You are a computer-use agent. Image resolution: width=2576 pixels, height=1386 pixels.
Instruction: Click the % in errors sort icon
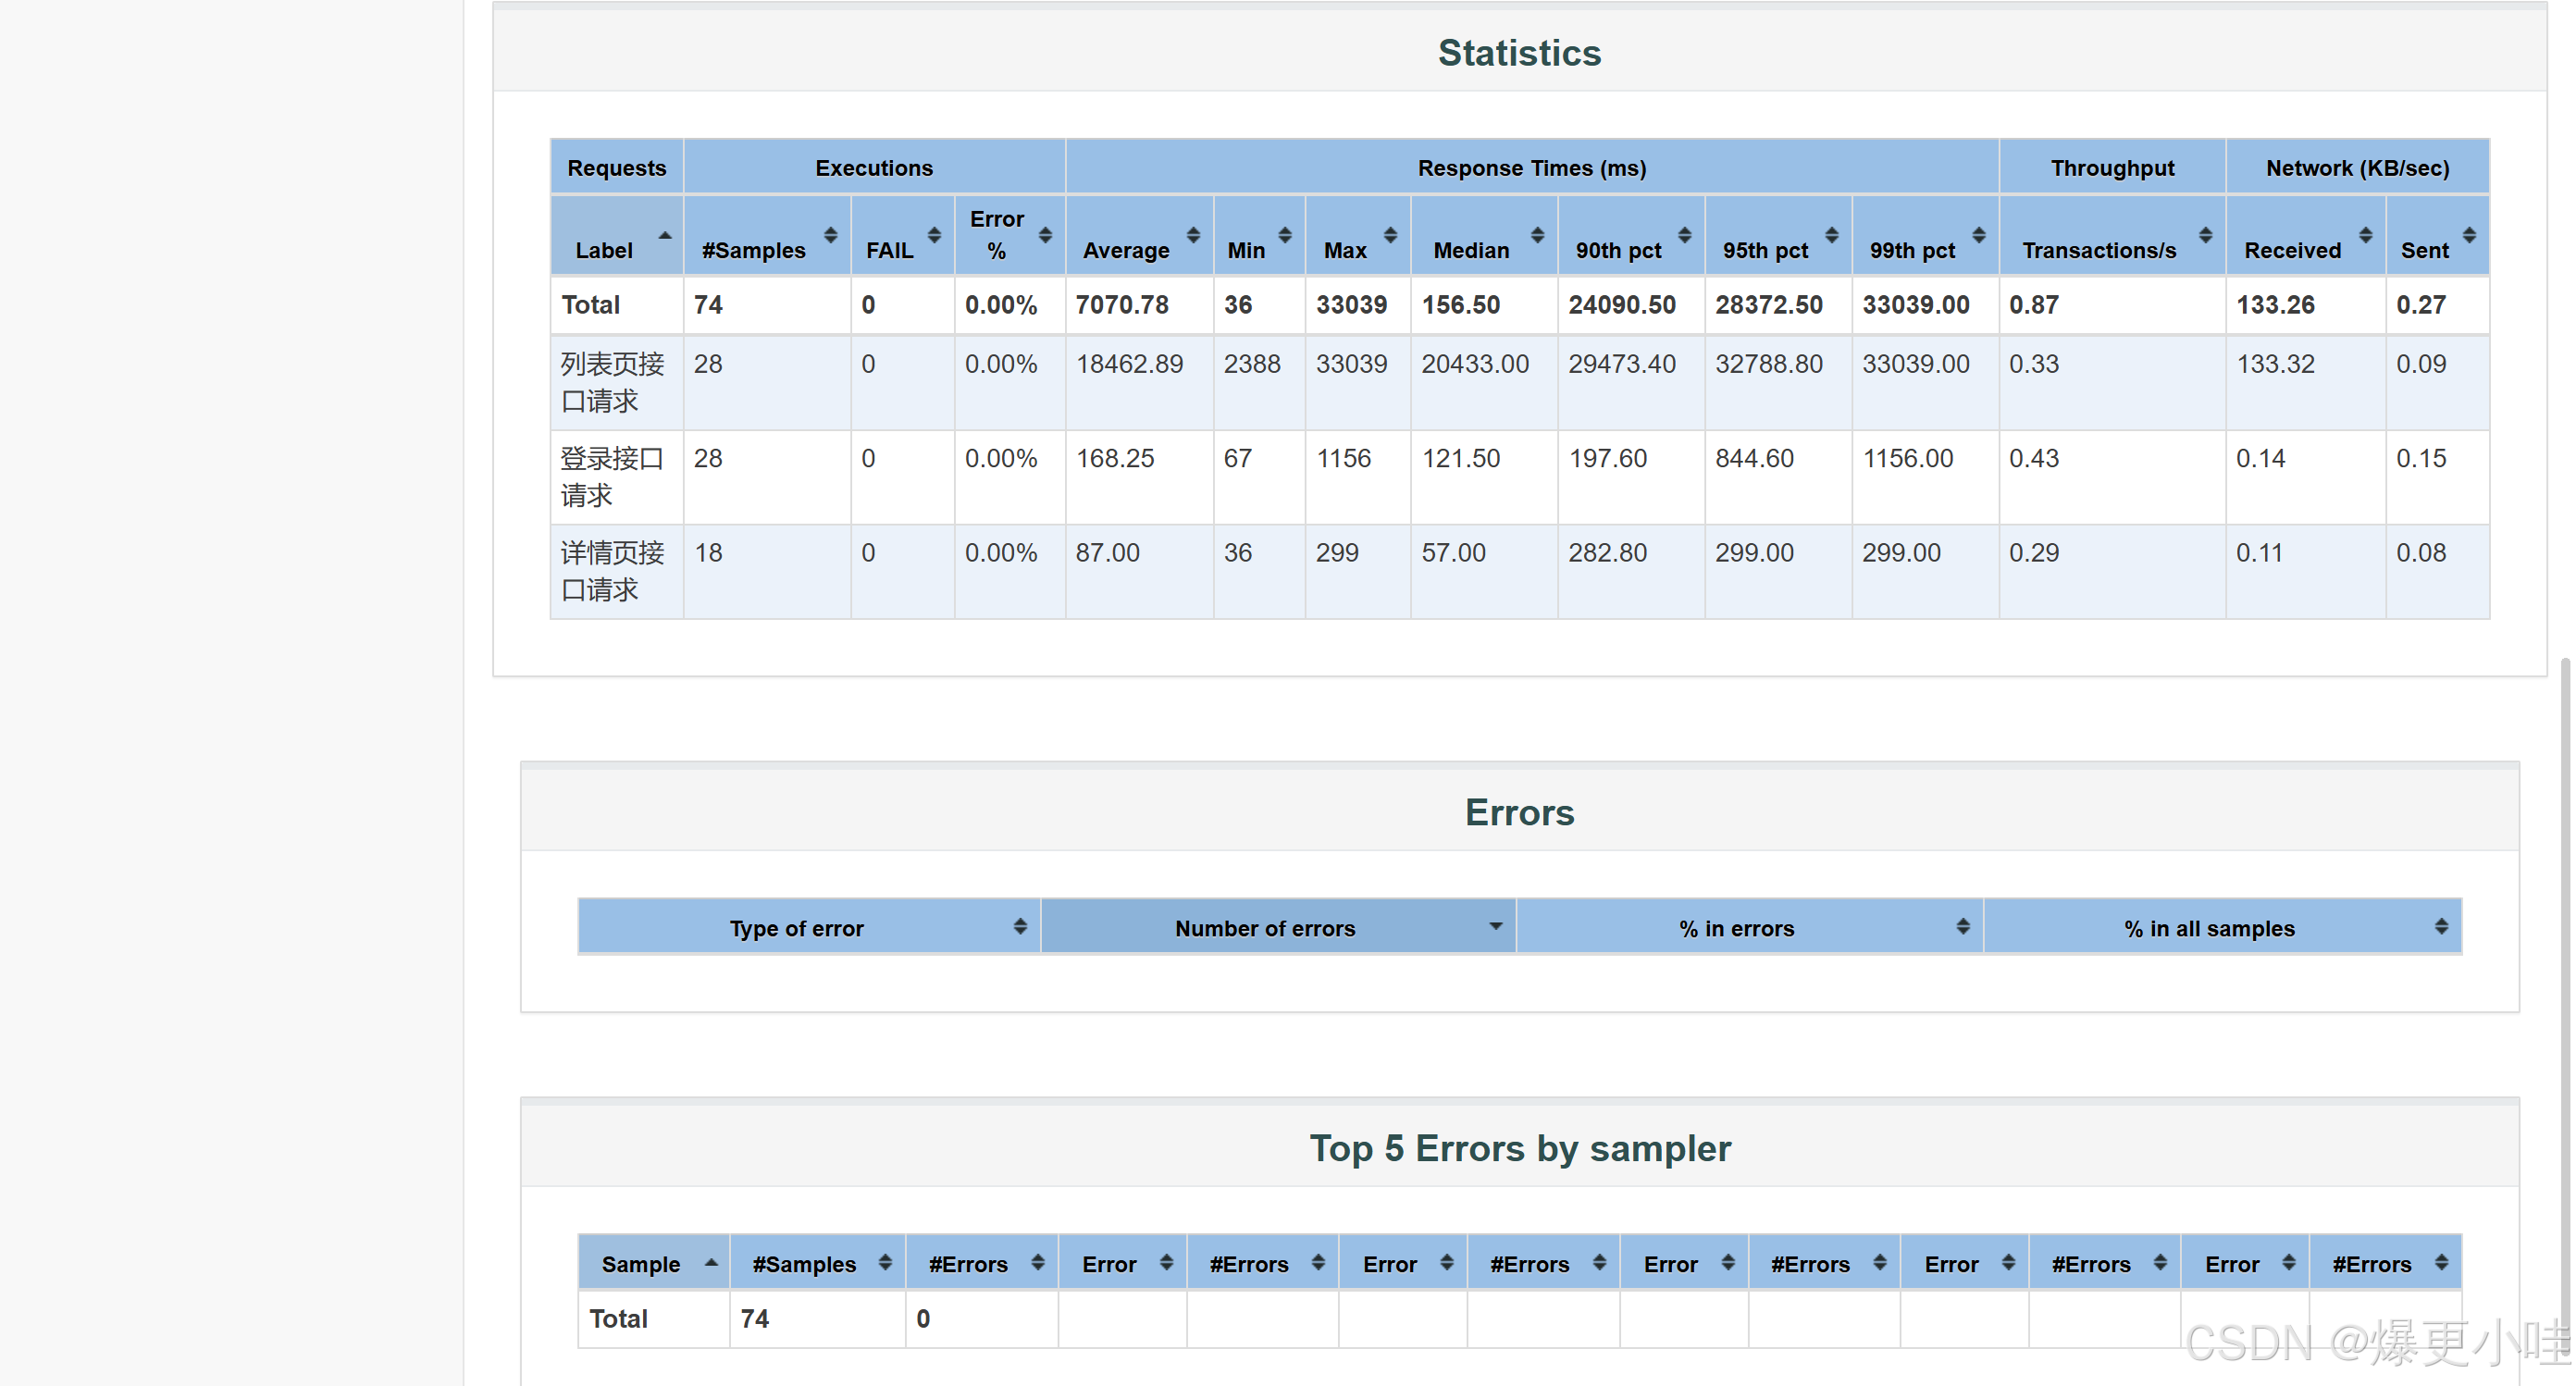click(1962, 926)
